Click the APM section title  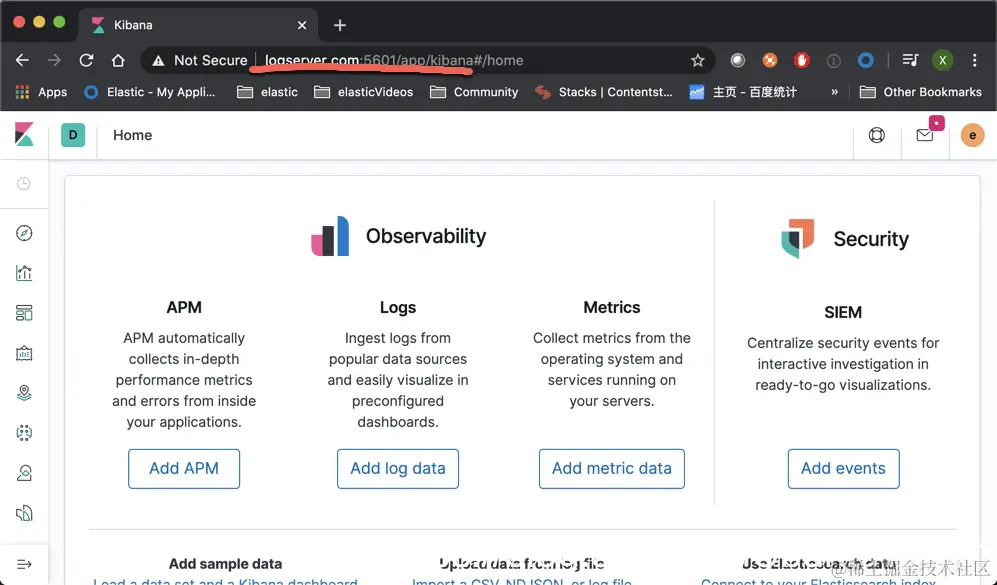pyautogui.click(x=184, y=307)
